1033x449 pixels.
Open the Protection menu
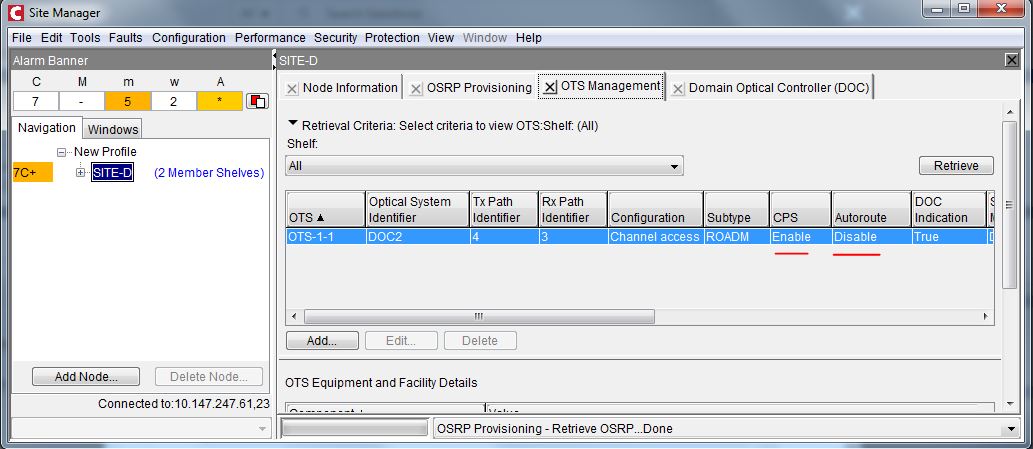(392, 38)
